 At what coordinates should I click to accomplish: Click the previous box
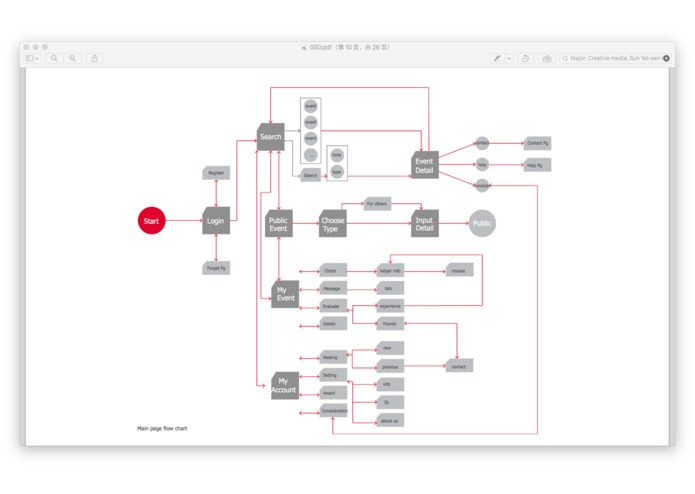point(390,366)
